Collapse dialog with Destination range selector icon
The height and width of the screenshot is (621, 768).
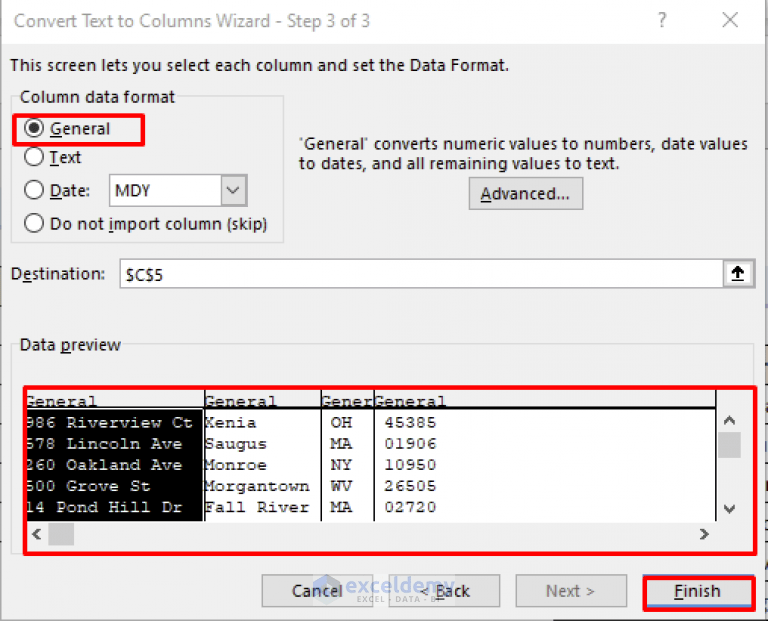tap(738, 274)
